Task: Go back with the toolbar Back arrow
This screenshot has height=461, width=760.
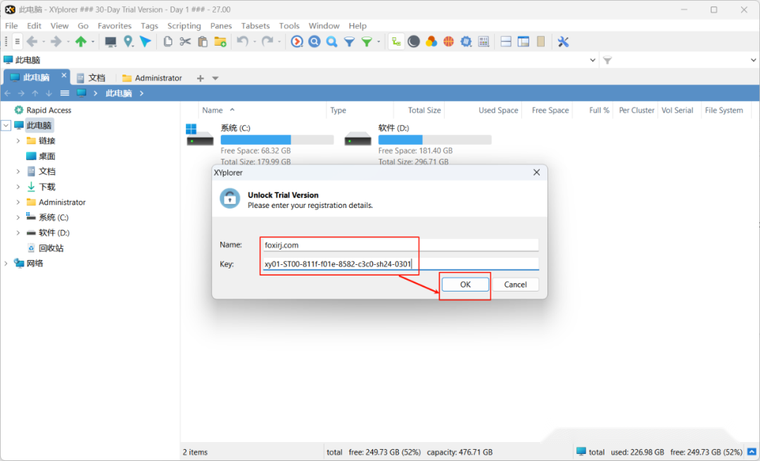Action: pyautogui.click(x=32, y=42)
